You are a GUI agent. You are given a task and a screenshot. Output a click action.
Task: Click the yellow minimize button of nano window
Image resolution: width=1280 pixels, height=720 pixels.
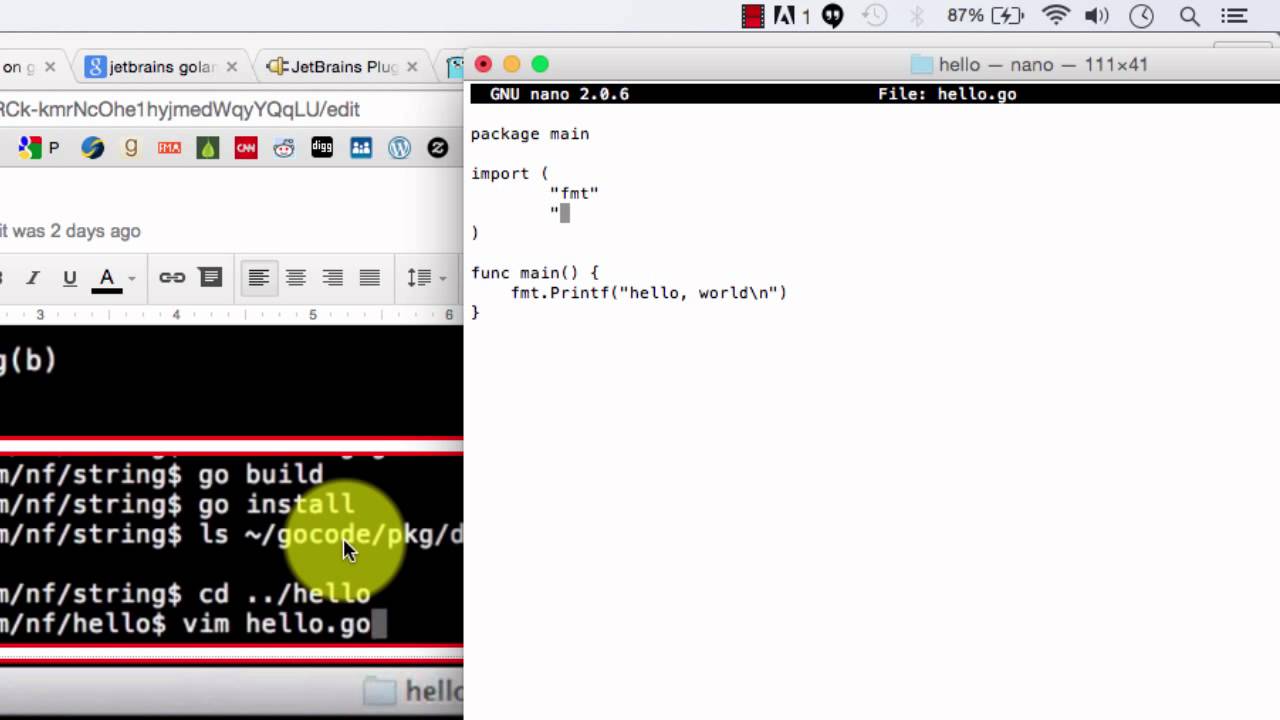(512, 64)
